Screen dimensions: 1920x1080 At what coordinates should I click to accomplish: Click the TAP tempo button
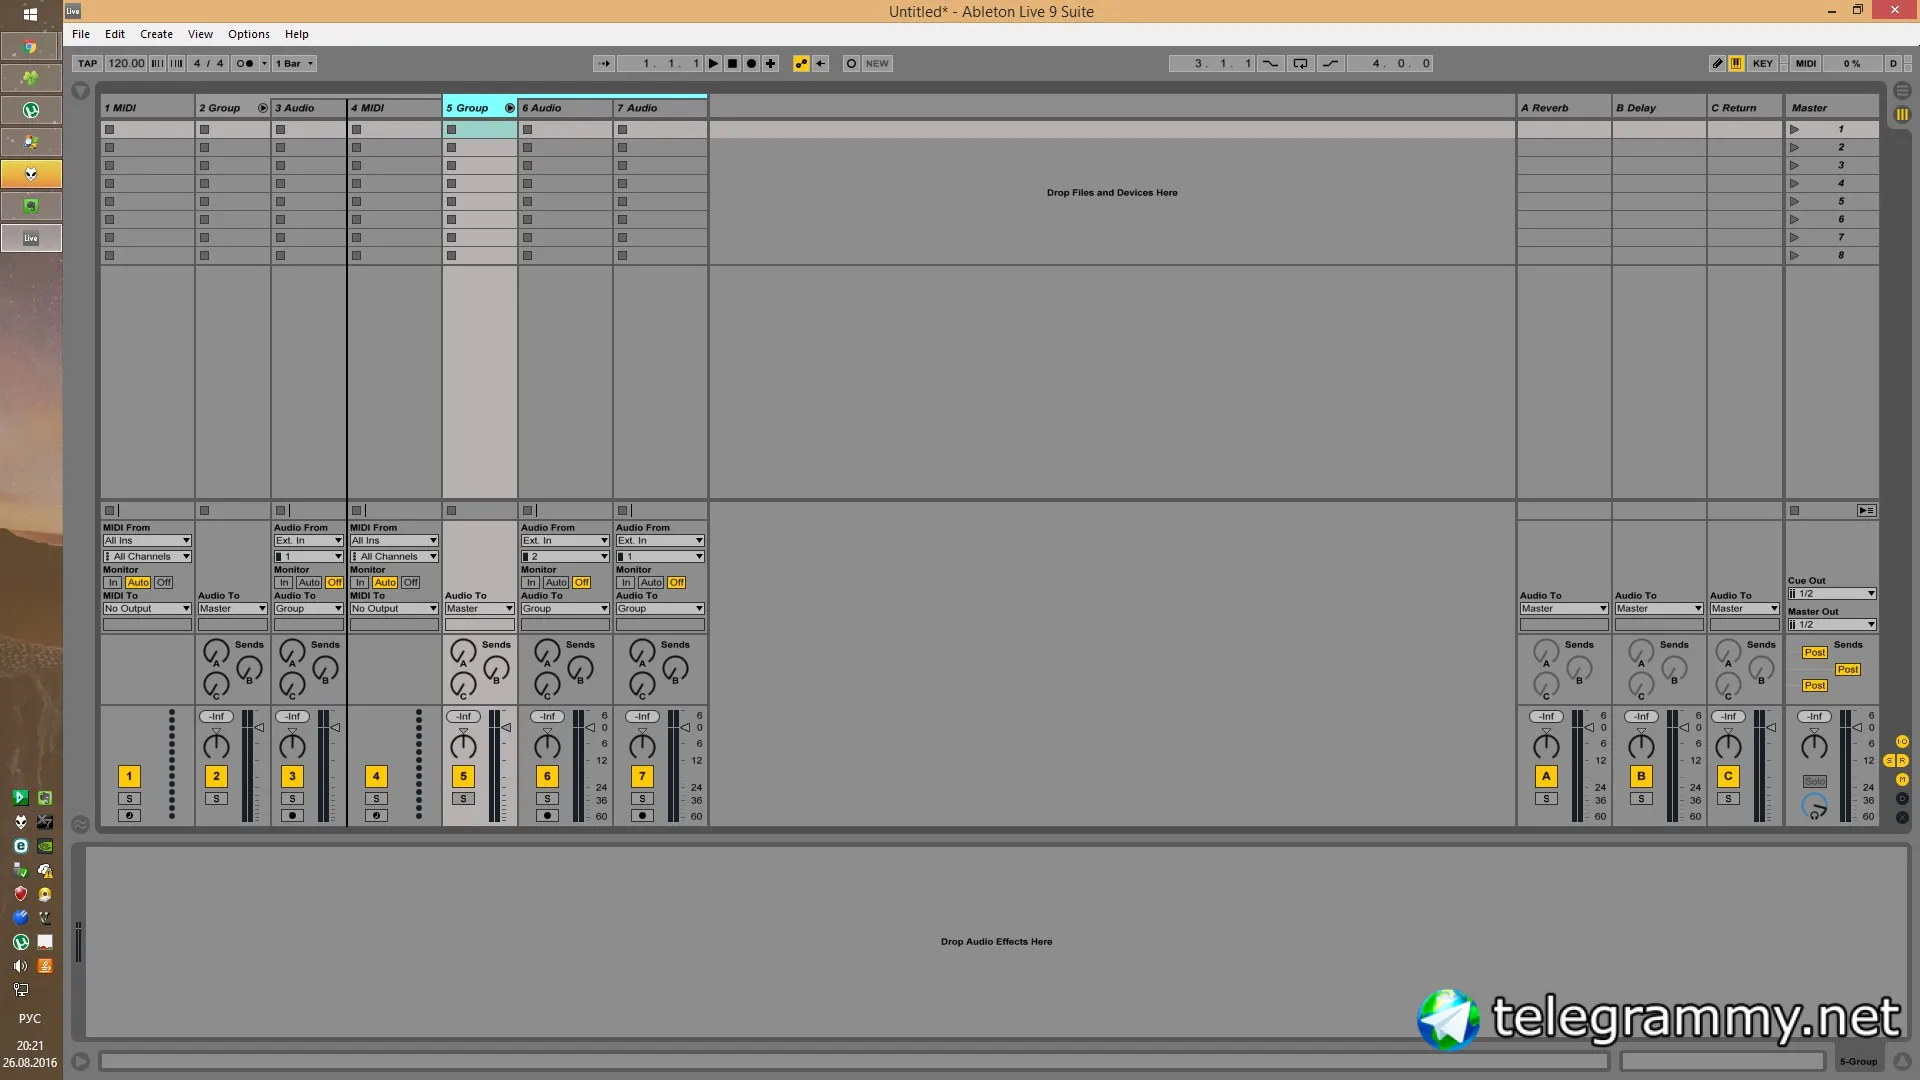[x=88, y=63]
